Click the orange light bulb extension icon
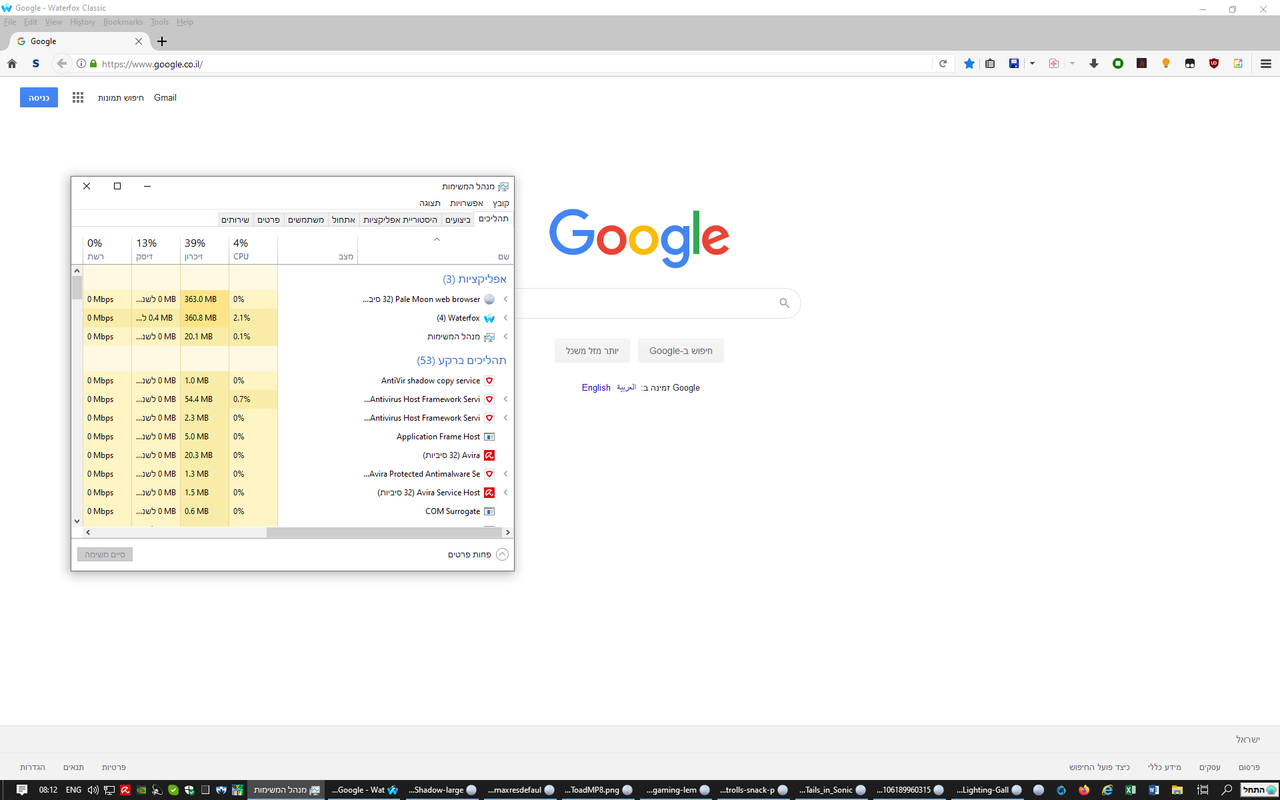 click(x=1166, y=63)
